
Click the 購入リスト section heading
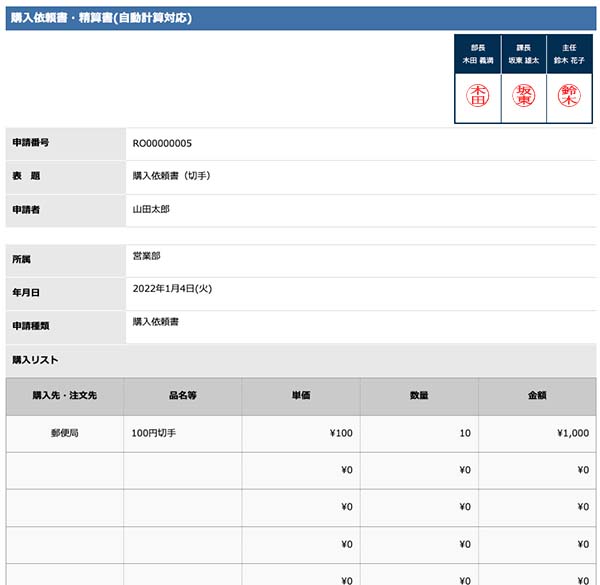35,360
